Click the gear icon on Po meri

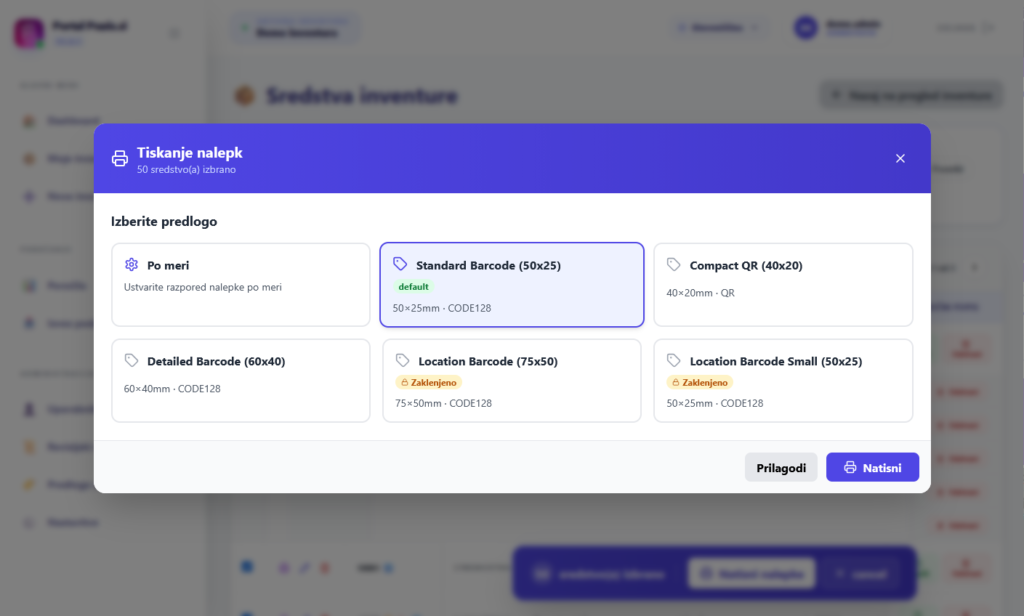click(x=131, y=265)
